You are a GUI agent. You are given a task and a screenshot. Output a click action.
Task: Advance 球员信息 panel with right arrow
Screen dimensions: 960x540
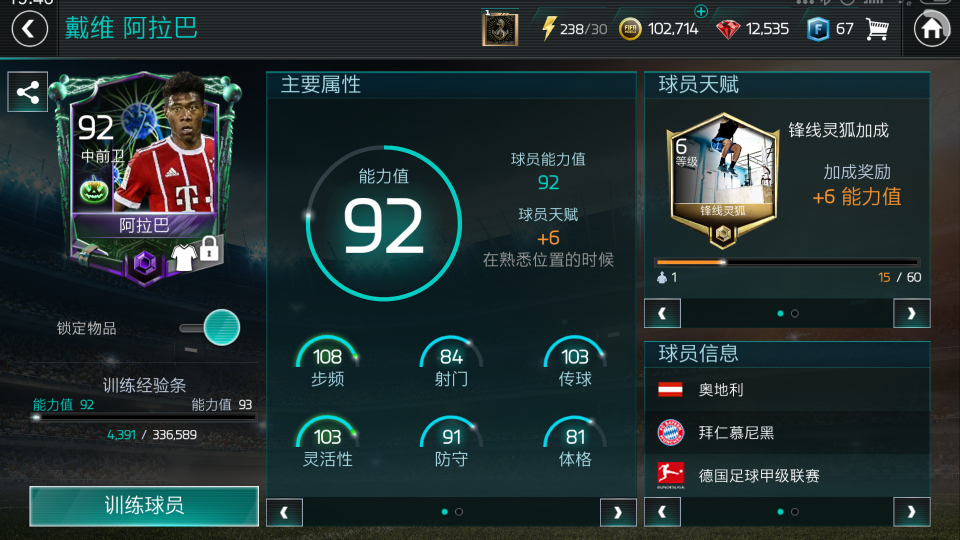(912, 512)
